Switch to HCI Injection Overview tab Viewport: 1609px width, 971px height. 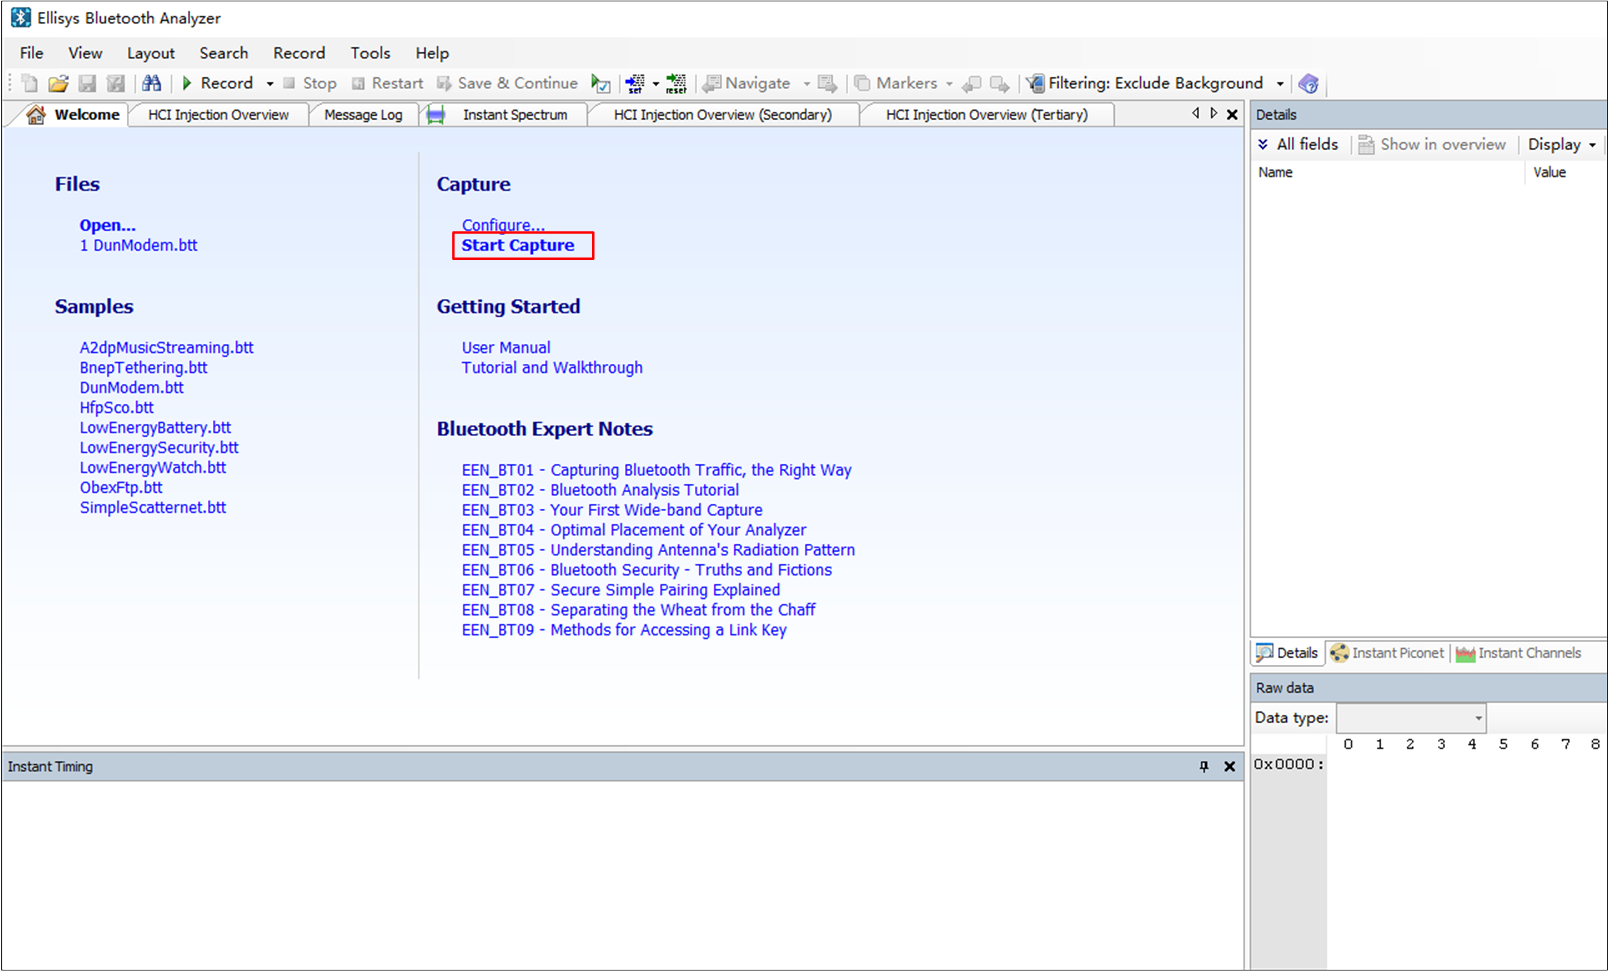pos(218,115)
